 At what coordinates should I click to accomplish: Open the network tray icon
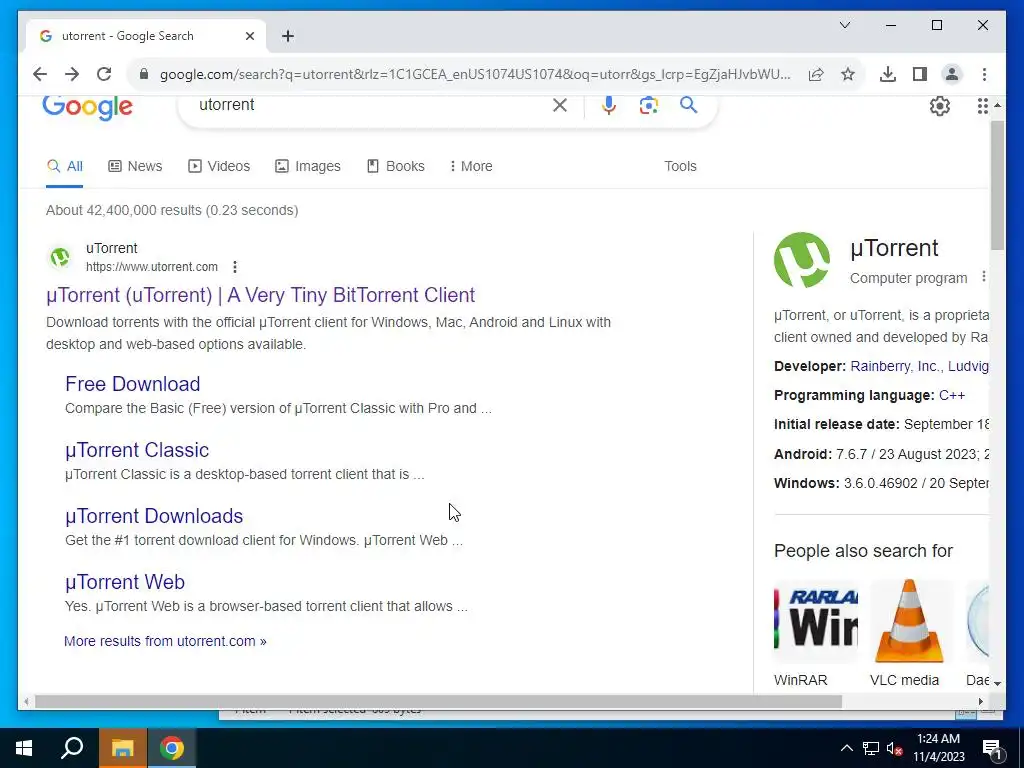pos(871,748)
